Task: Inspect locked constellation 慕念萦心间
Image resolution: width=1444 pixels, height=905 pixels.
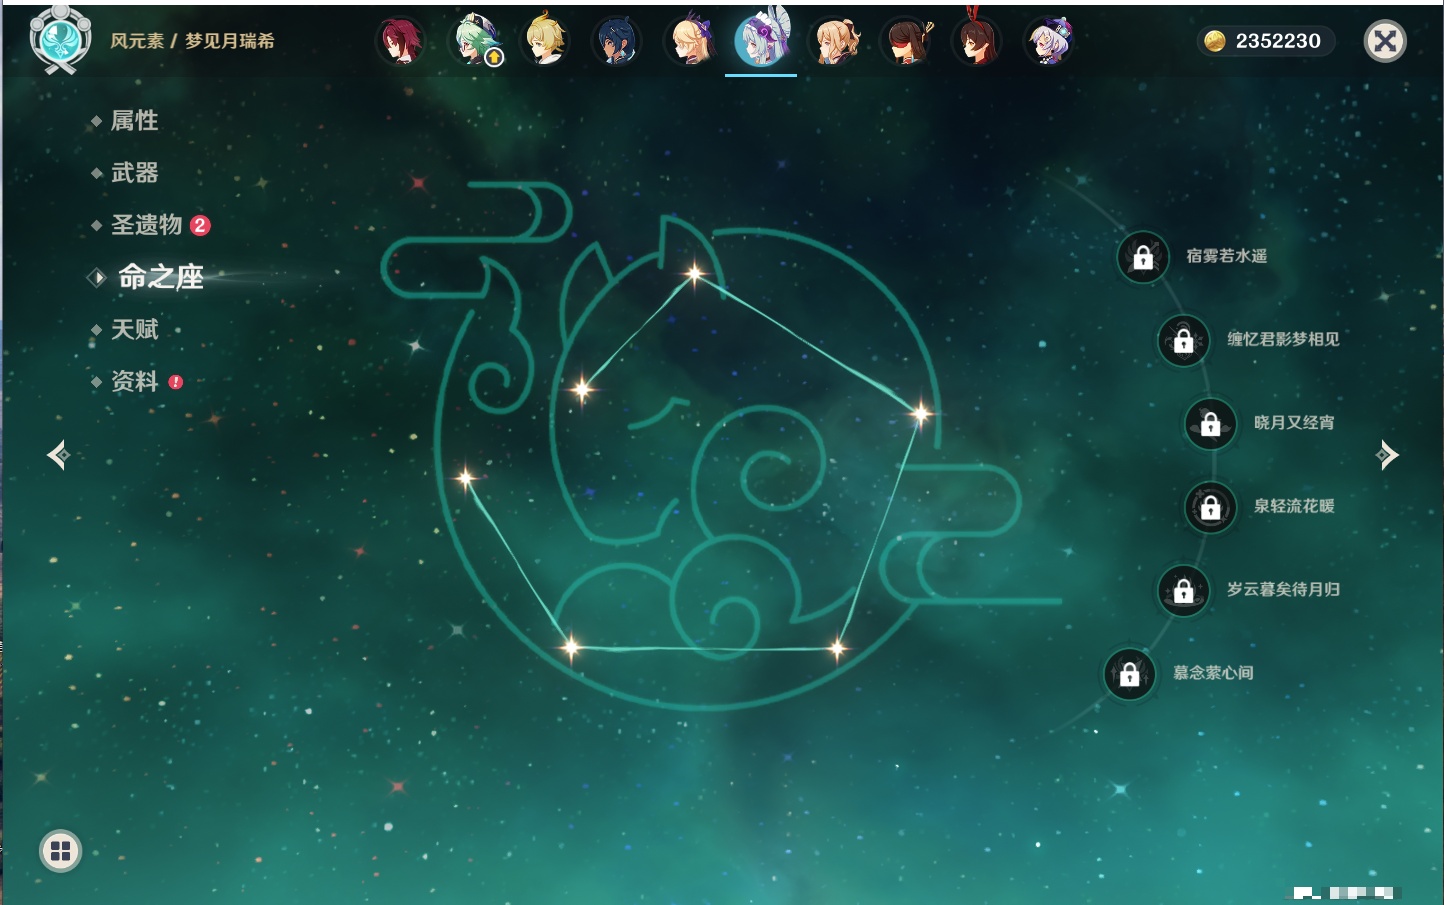Action: (x=1130, y=674)
